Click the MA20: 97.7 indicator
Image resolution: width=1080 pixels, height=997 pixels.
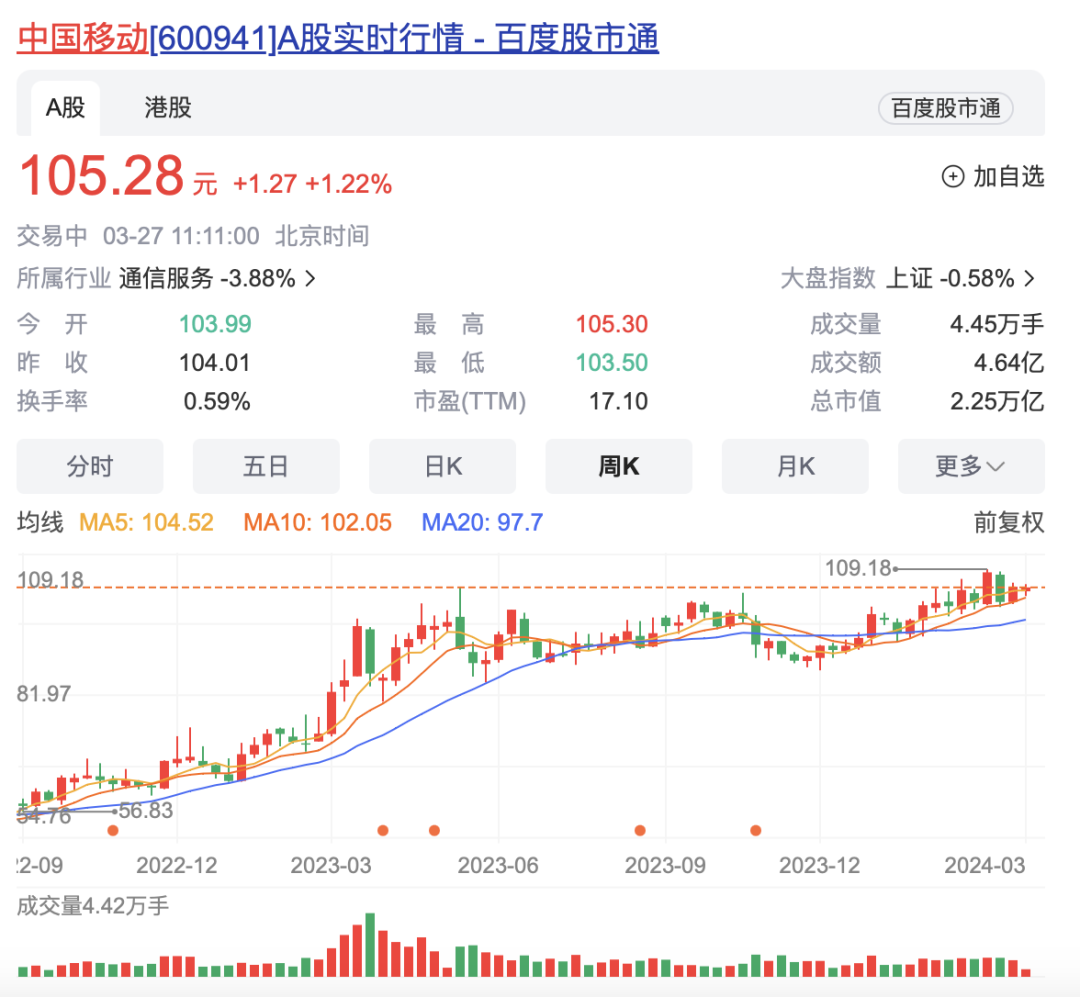pos(482,522)
